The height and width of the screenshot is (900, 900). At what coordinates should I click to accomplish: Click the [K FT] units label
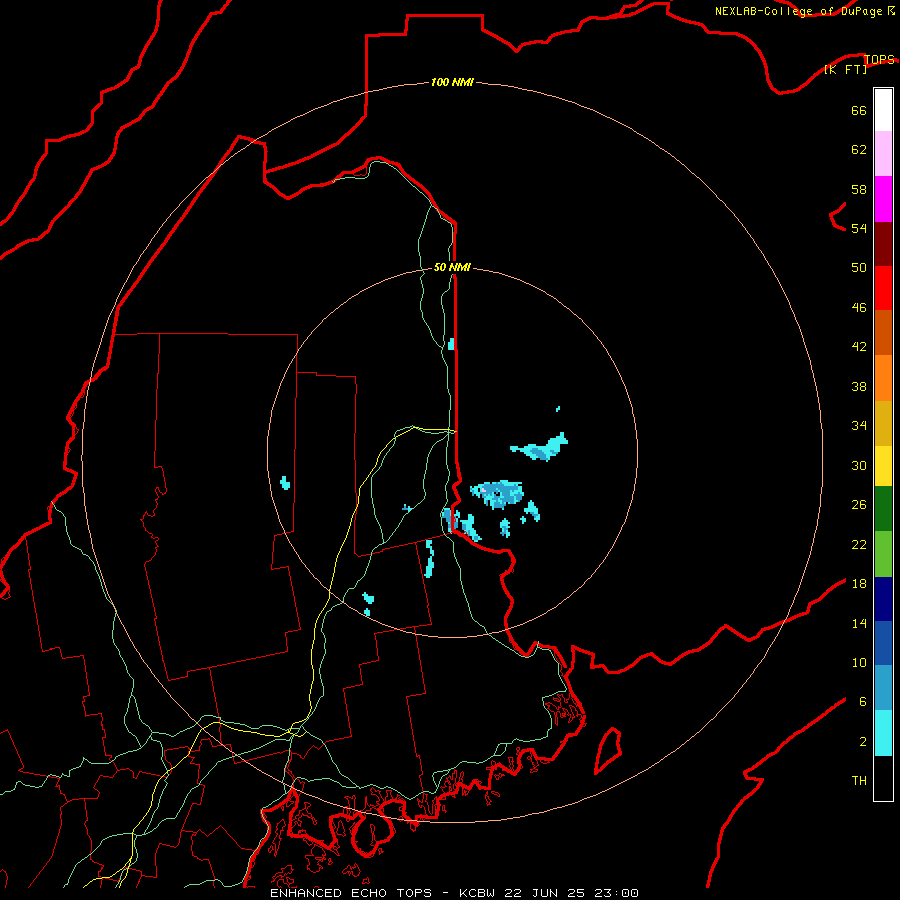click(x=845, y=69)
